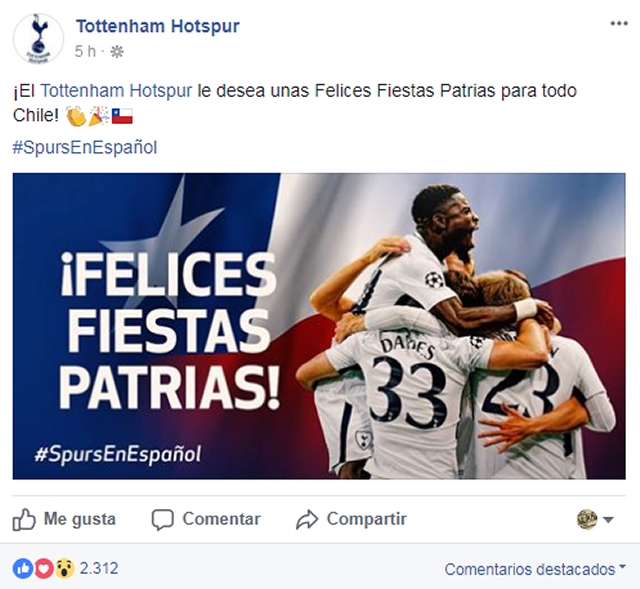640x589 pixels.
Task: Click the Tottenham Hotspur profile logo
Action: click(38, 38)
